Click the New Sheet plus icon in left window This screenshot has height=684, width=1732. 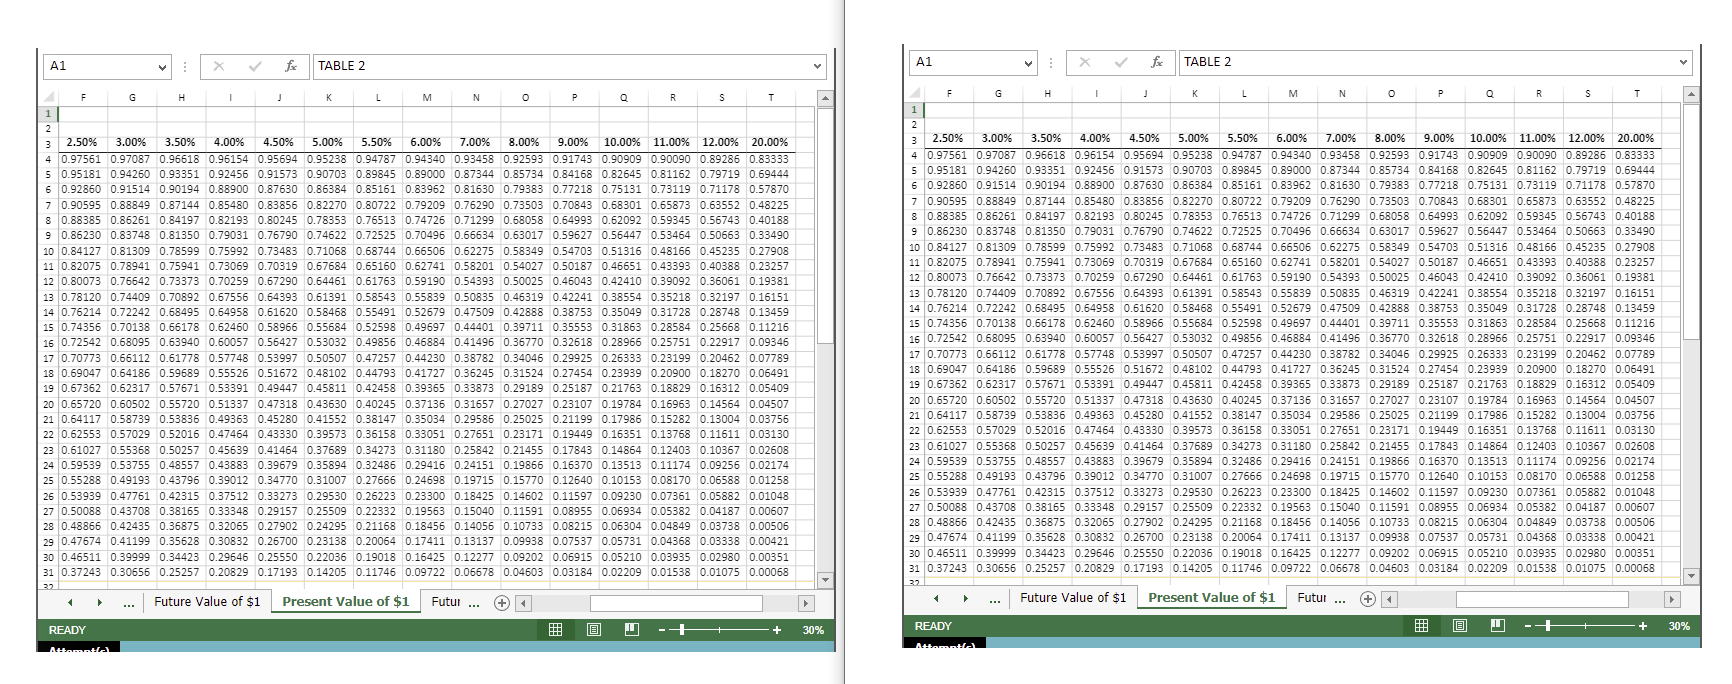pos(502,602)
